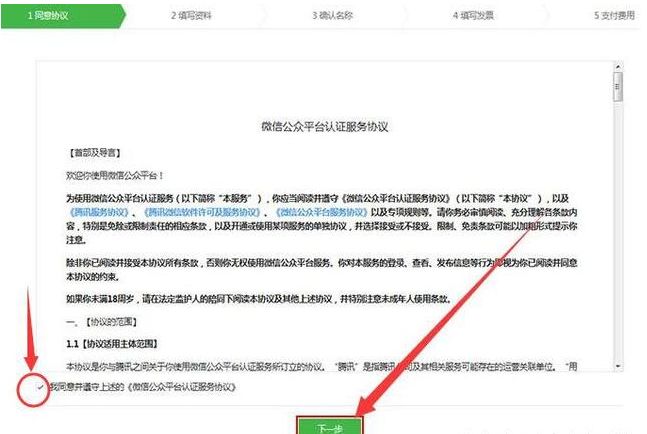Screen dimensions: 647x434
Task: Tick the agree to 微信公众平台认证服务协议 checkbox
Action: [x=40, y=387]
